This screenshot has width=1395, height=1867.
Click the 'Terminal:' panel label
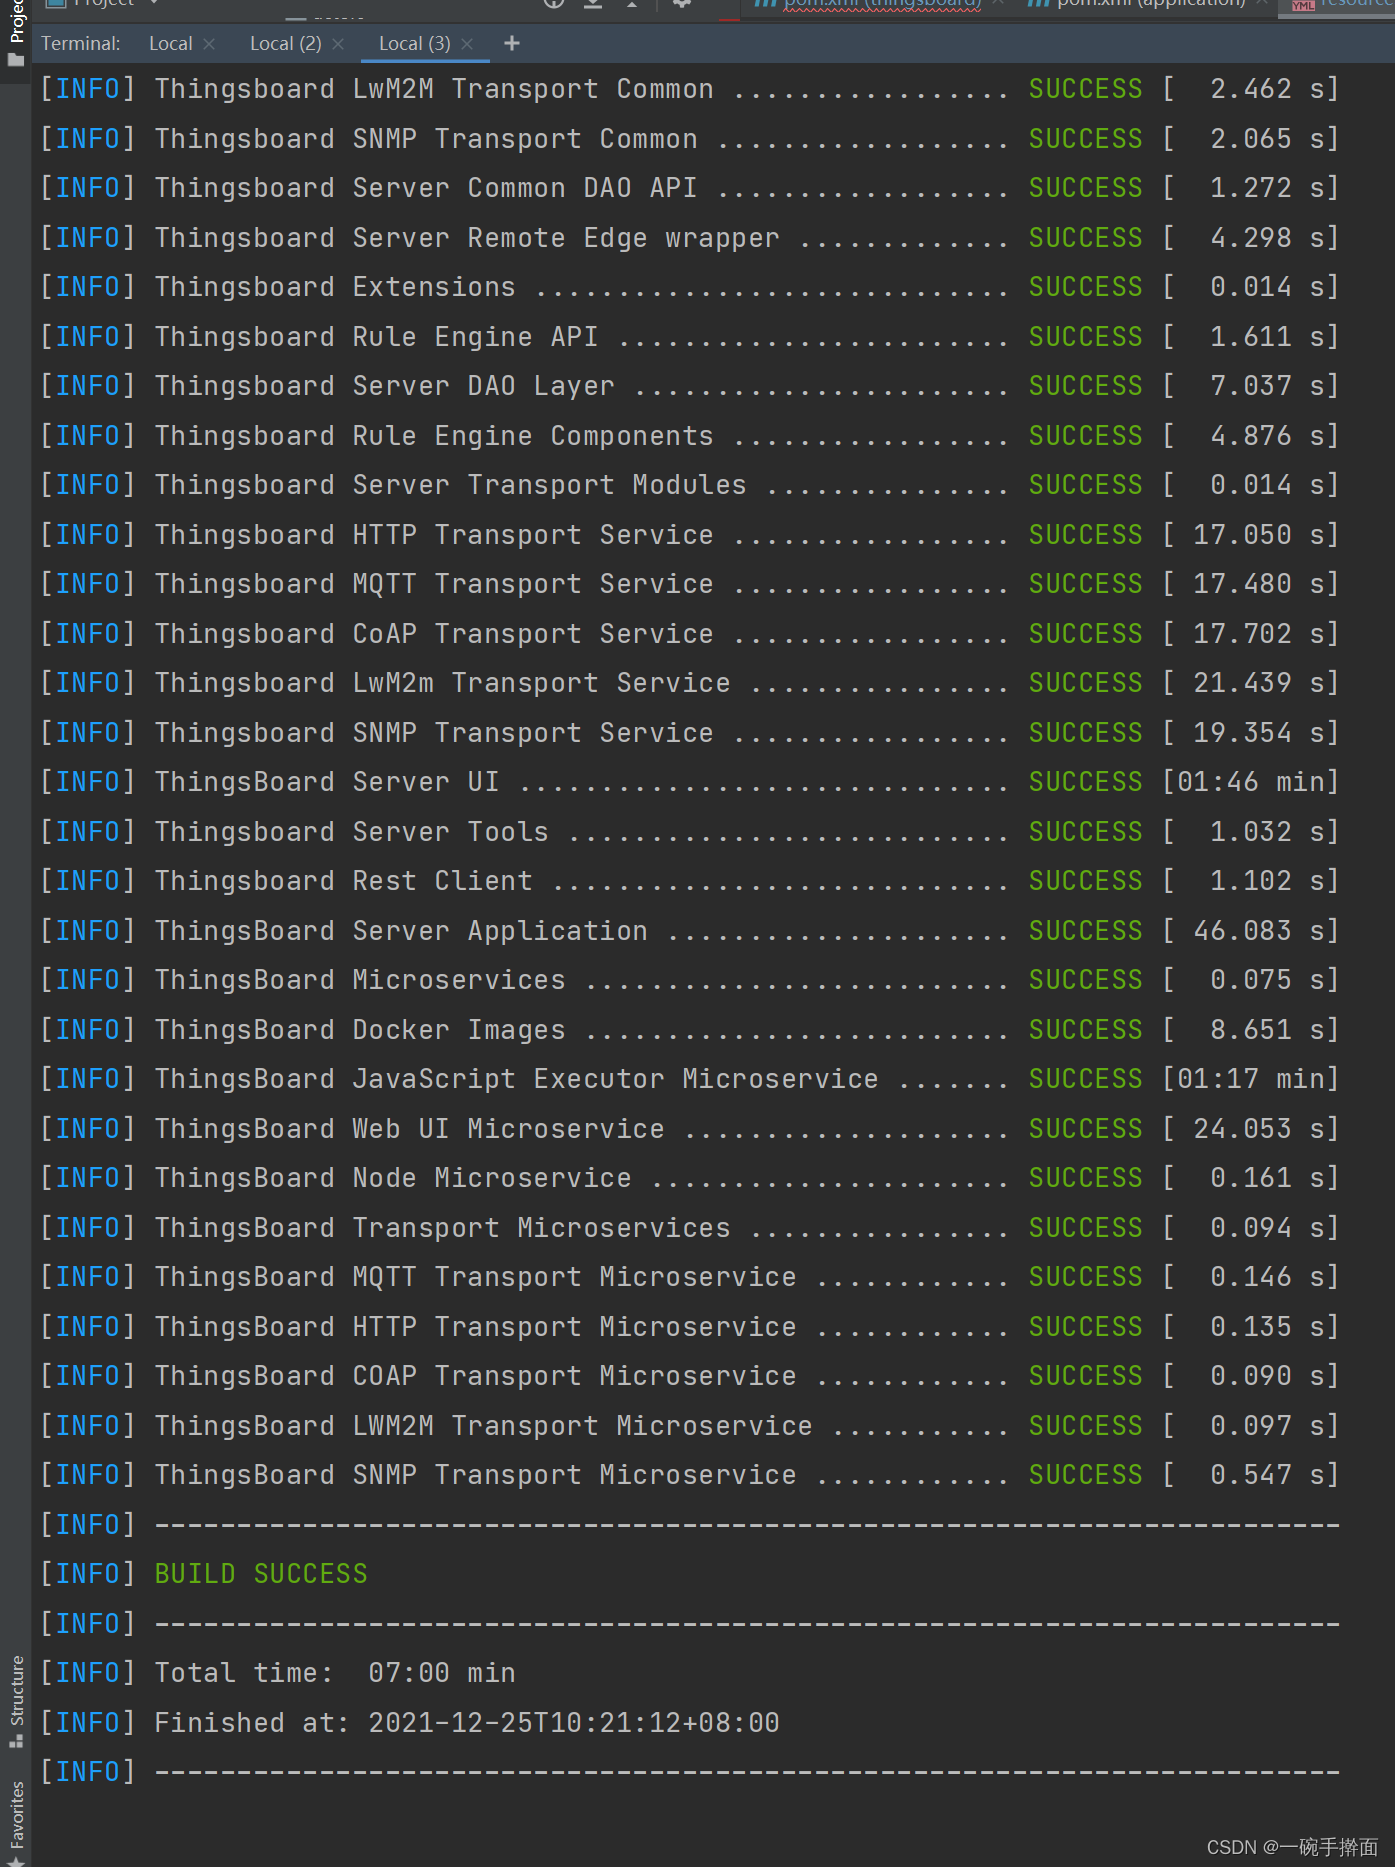80,44
